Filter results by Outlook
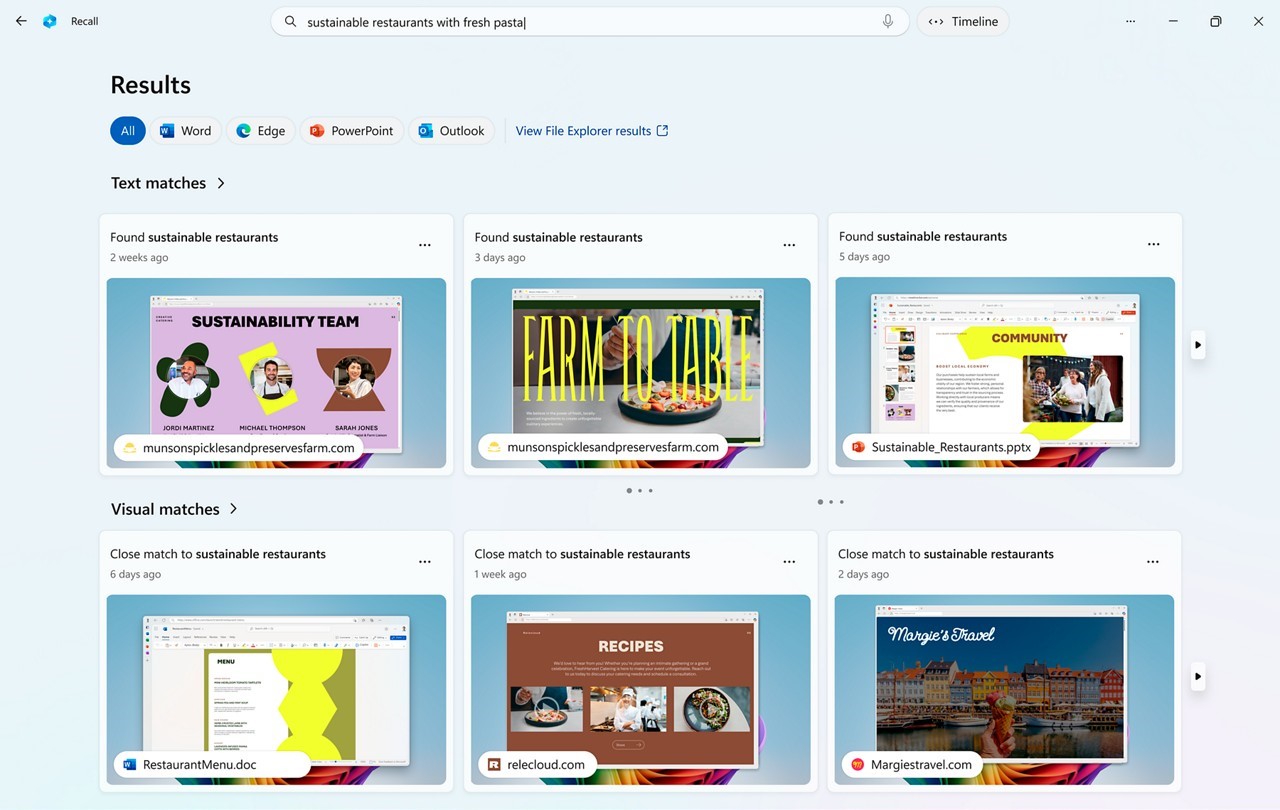1280x810 pixels. coord(451,131)
